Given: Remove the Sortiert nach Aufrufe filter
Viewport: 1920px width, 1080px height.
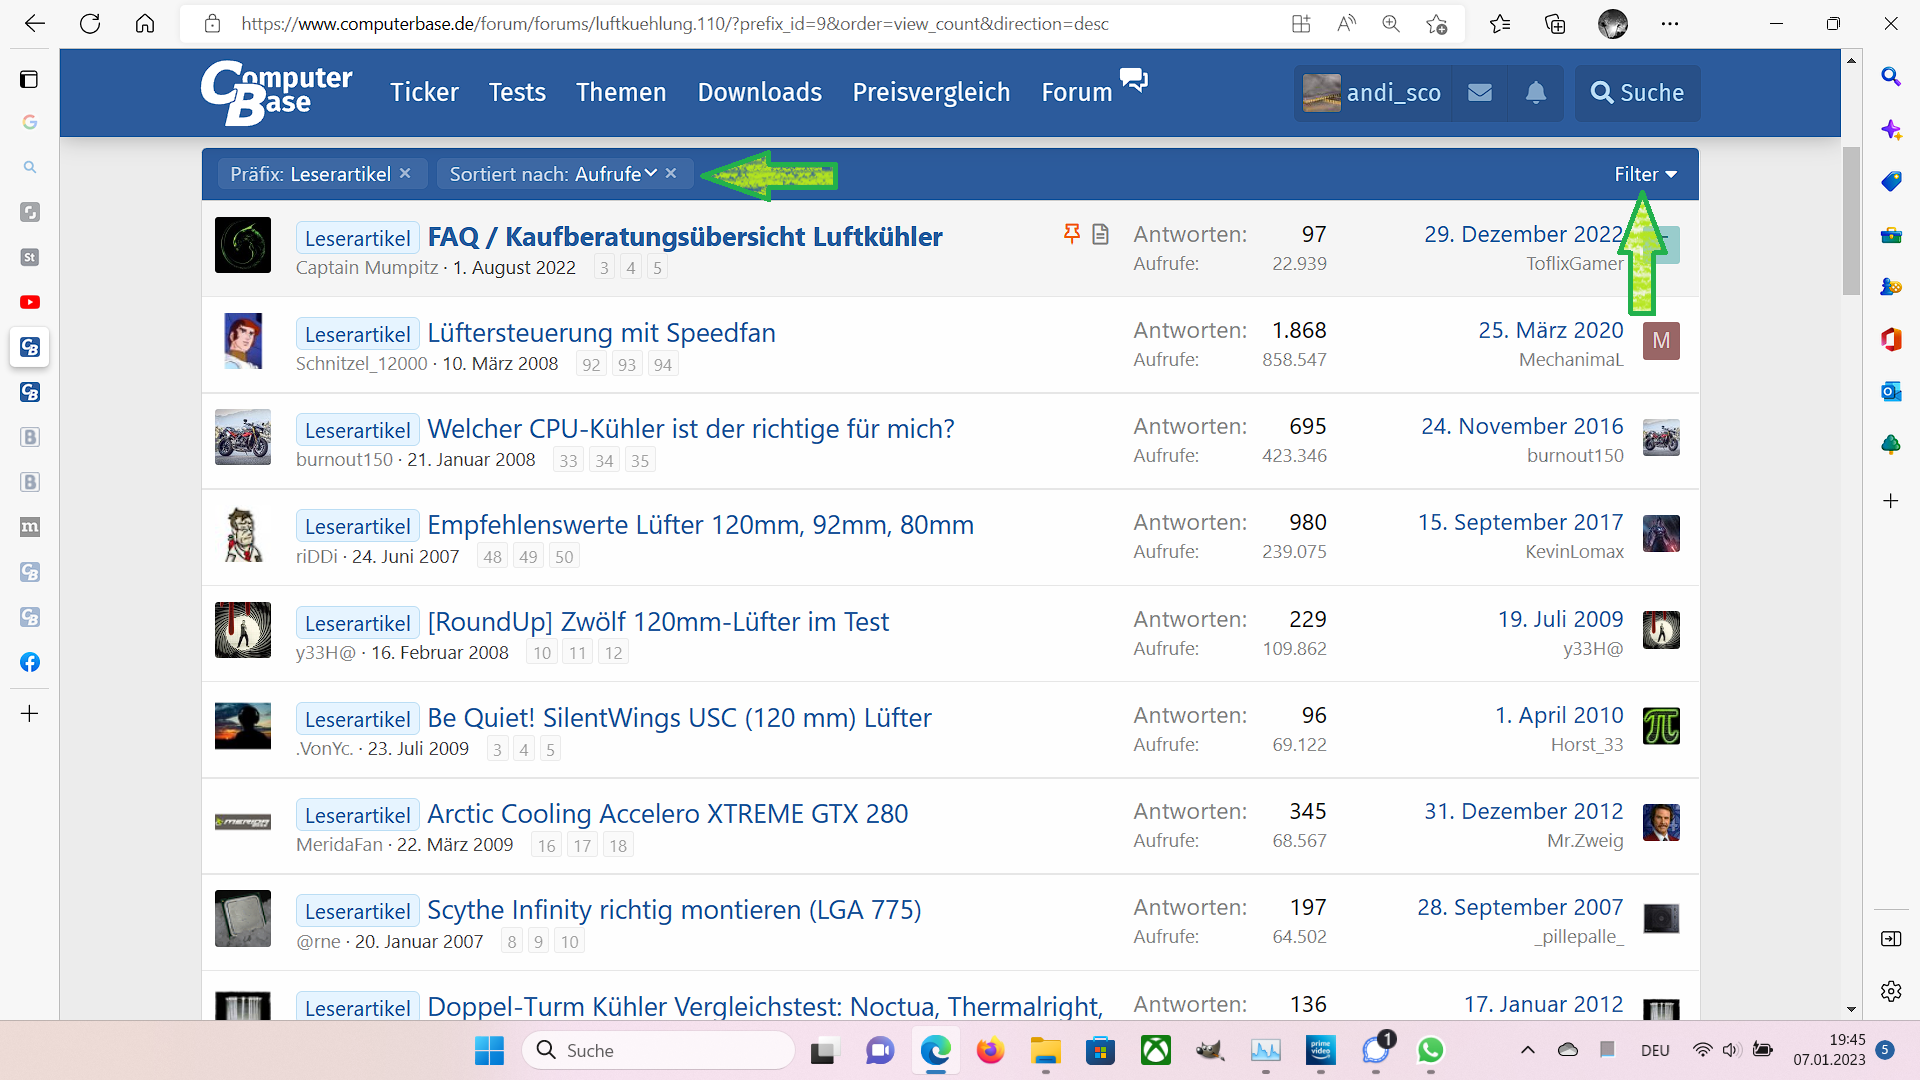Looking at the screenshot, I should tap(671, 173).
